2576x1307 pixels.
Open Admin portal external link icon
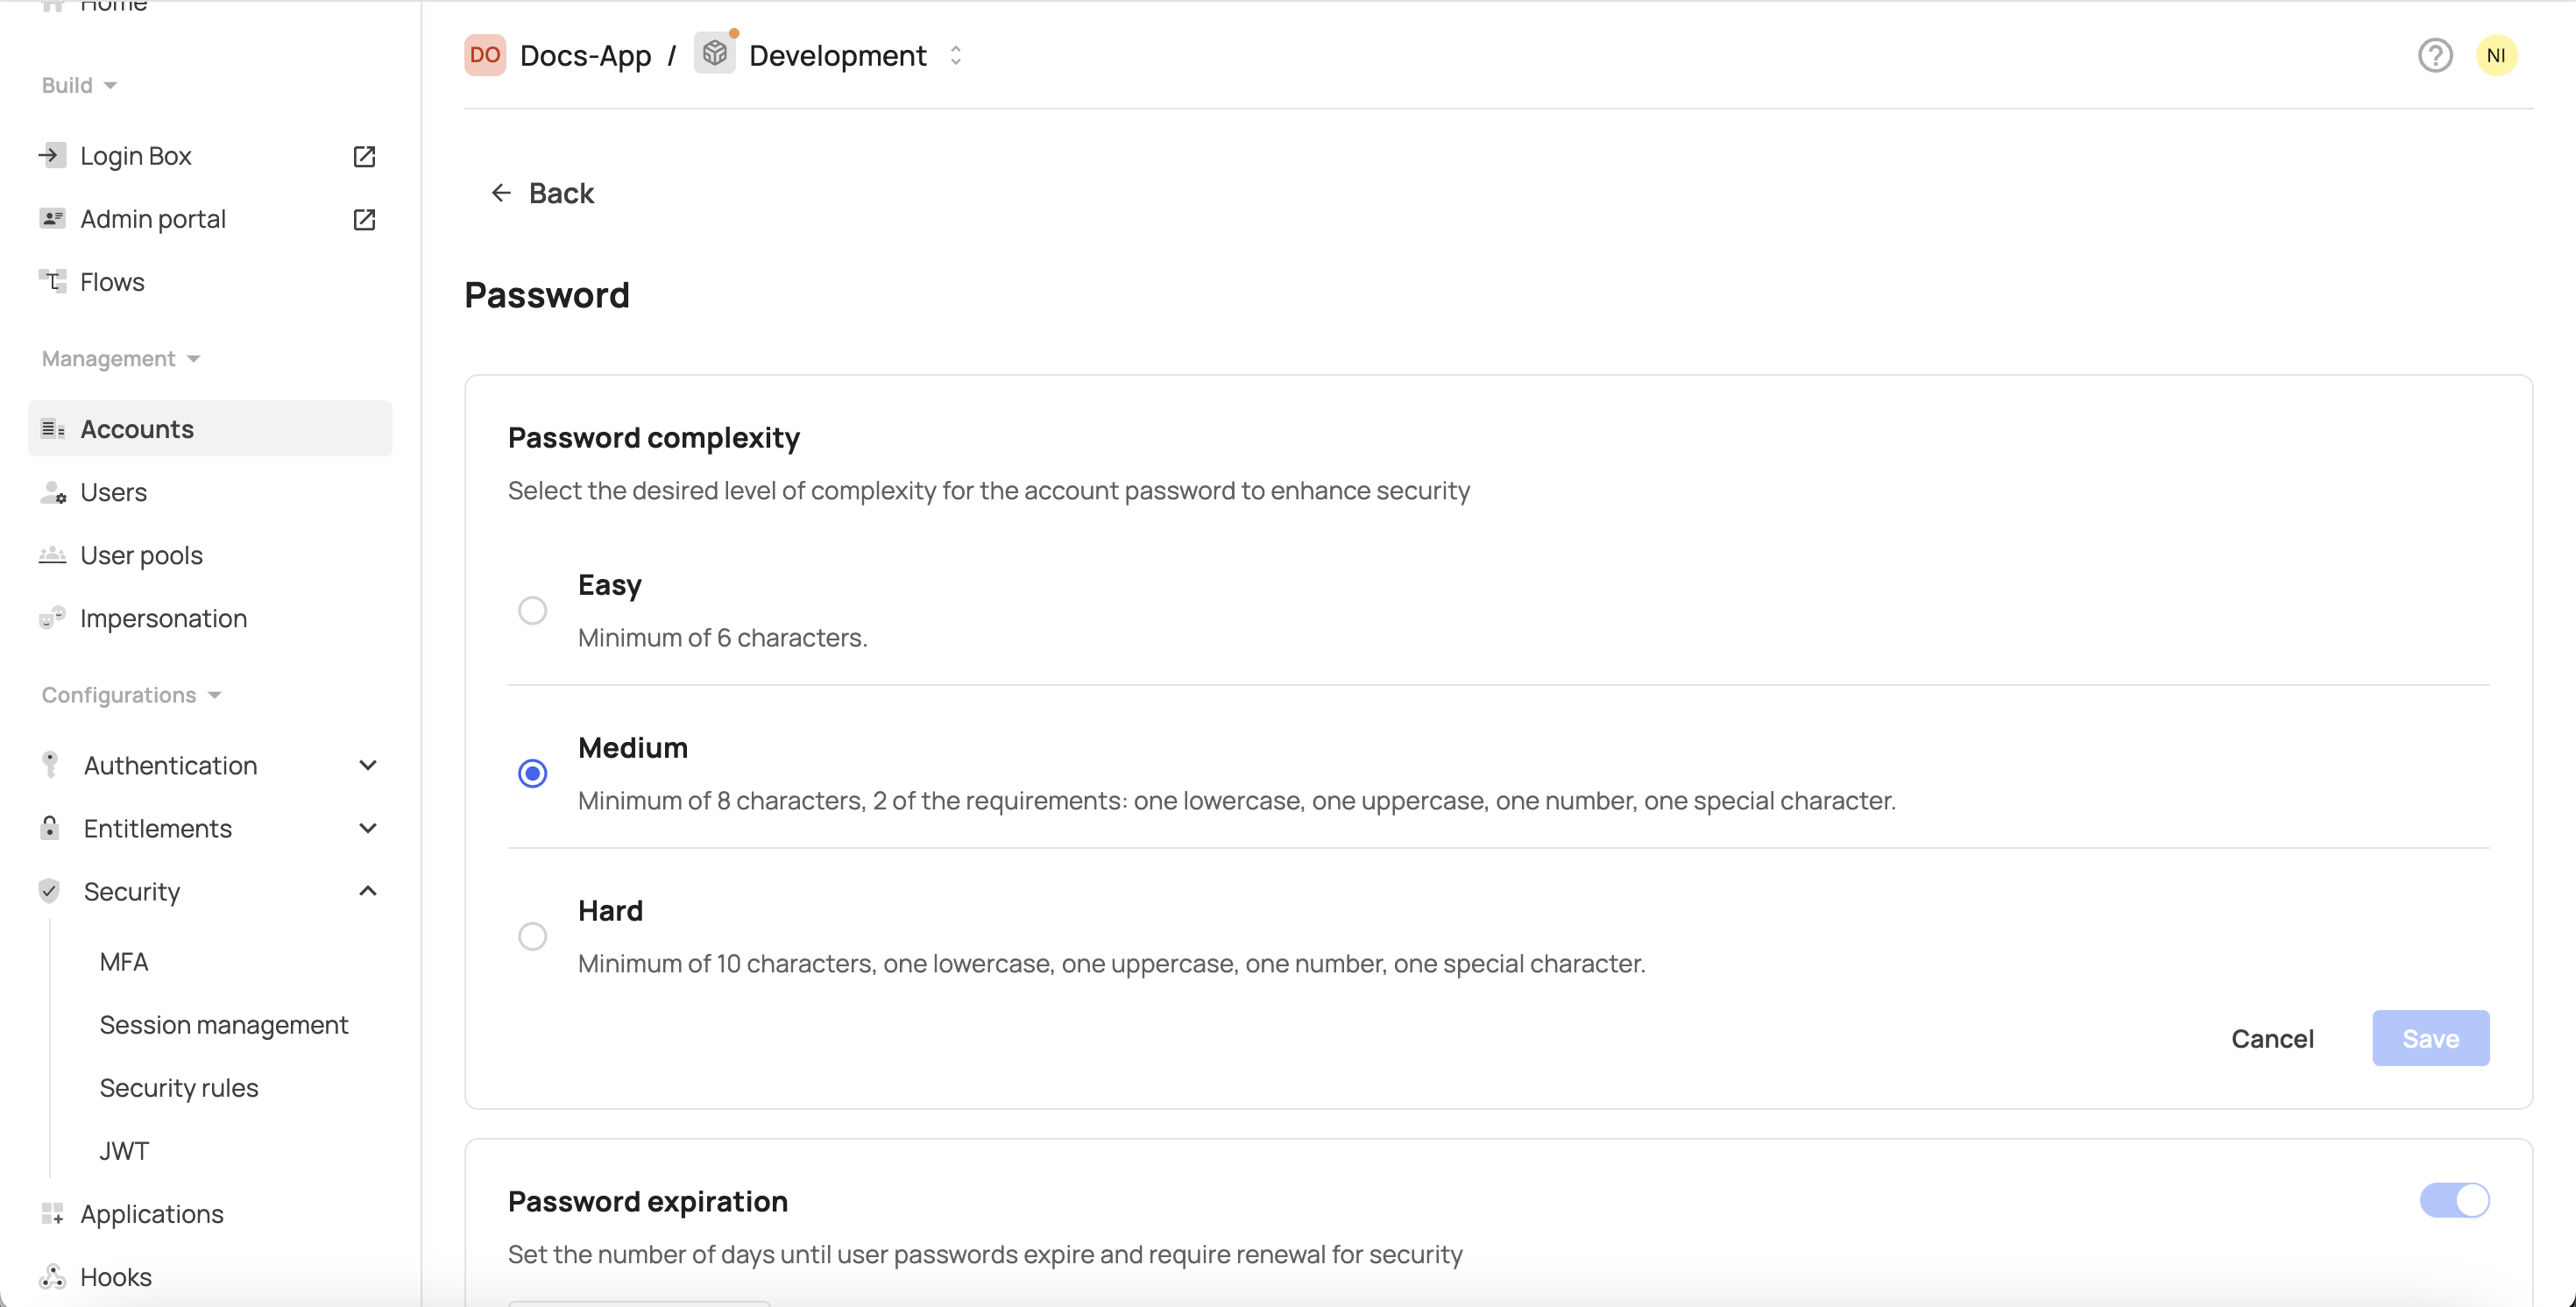[x=364, y=219]
